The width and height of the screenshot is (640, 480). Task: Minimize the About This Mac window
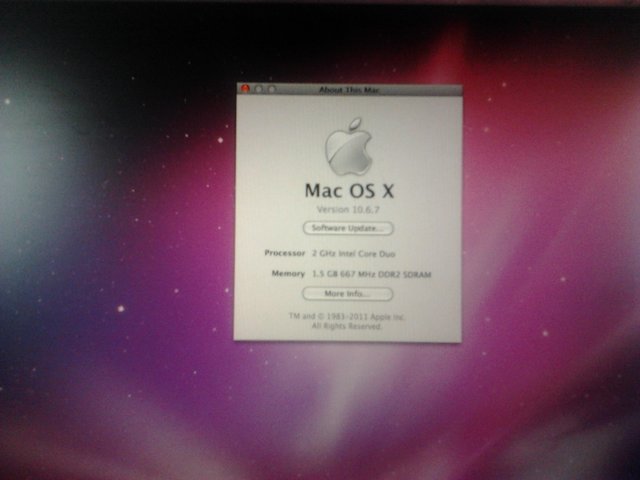258,89
